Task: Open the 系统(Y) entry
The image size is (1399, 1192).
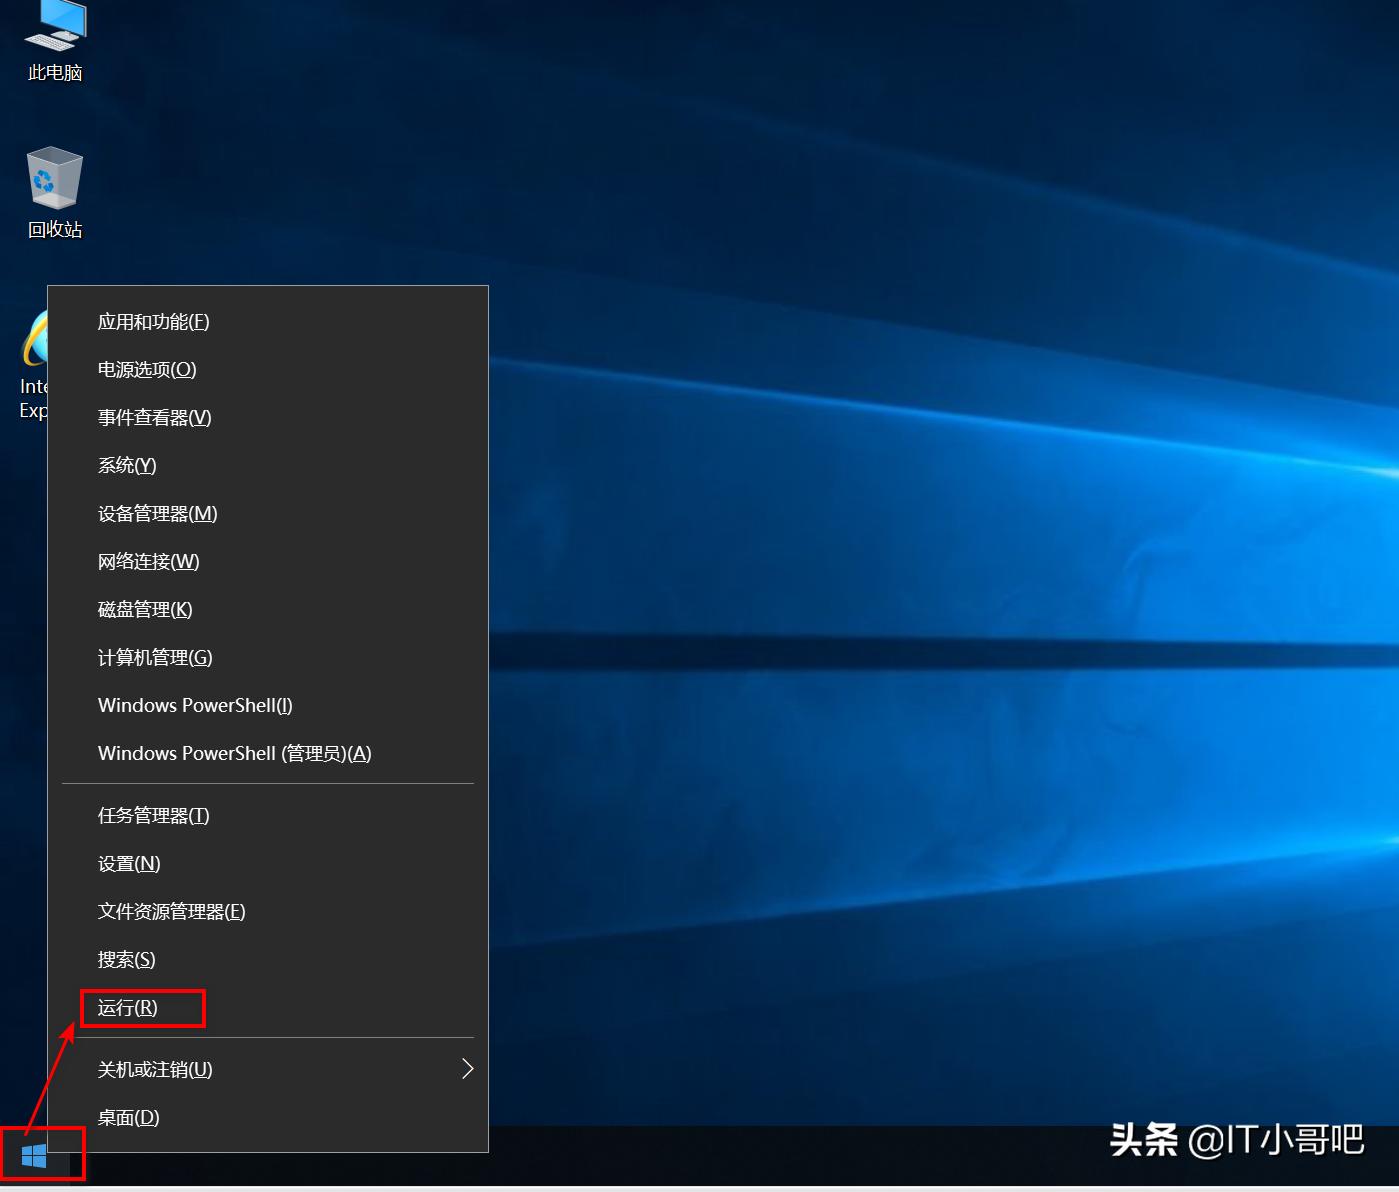Action: [127, 465]
